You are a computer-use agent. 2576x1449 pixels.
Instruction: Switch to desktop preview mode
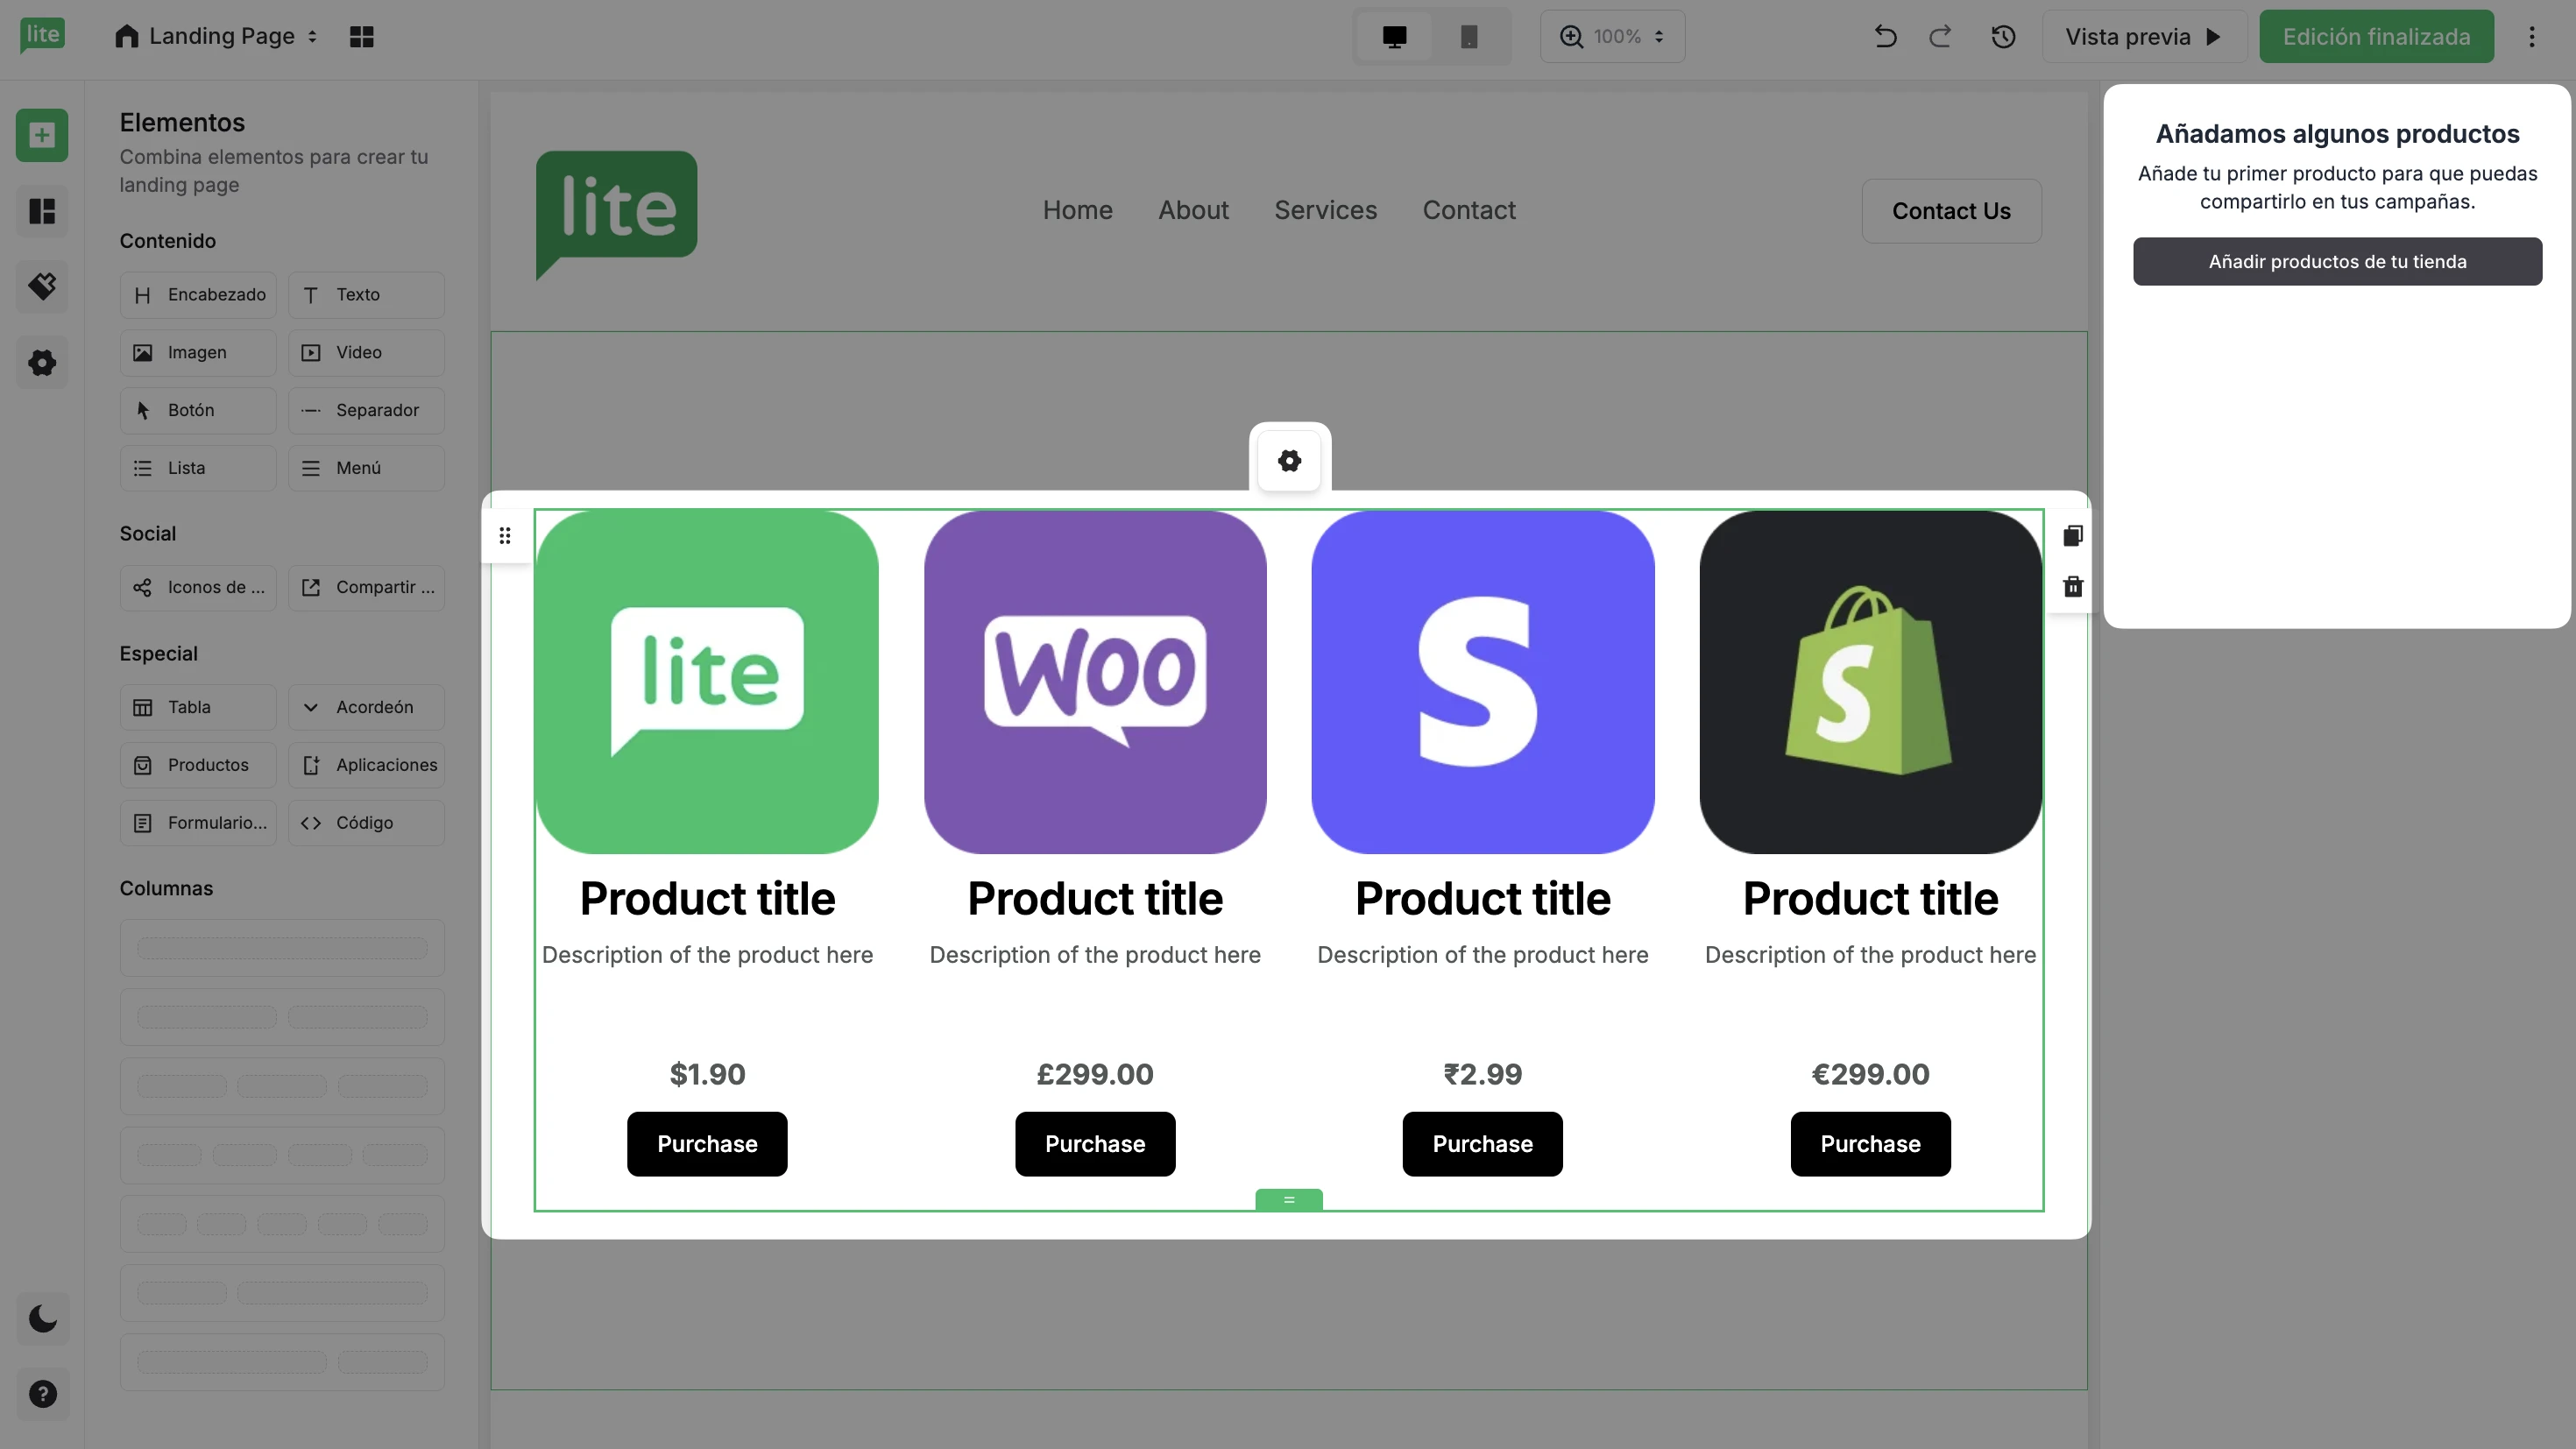click(1394, 37)
